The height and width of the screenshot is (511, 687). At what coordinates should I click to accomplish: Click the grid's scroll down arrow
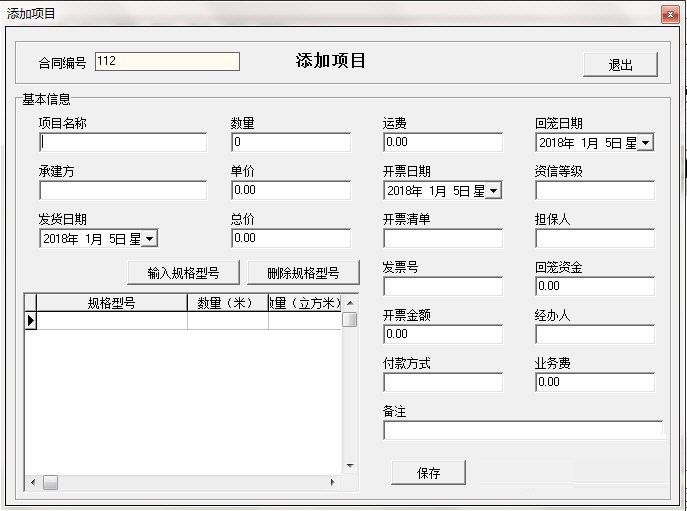pyautogui.click(x=350, y=465)
